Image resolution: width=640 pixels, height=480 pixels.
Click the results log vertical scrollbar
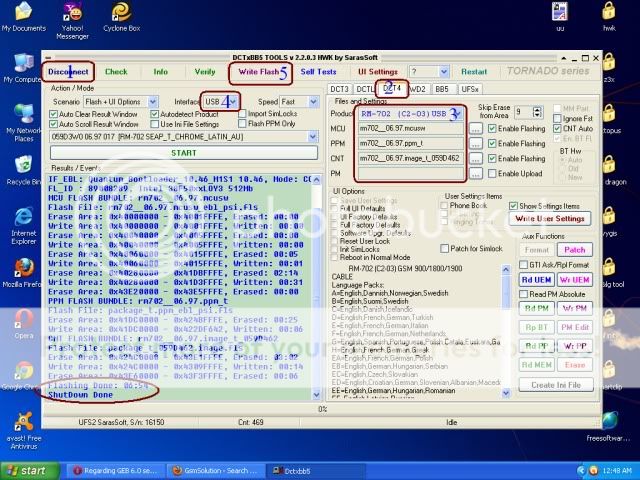(x=316, y=287)
